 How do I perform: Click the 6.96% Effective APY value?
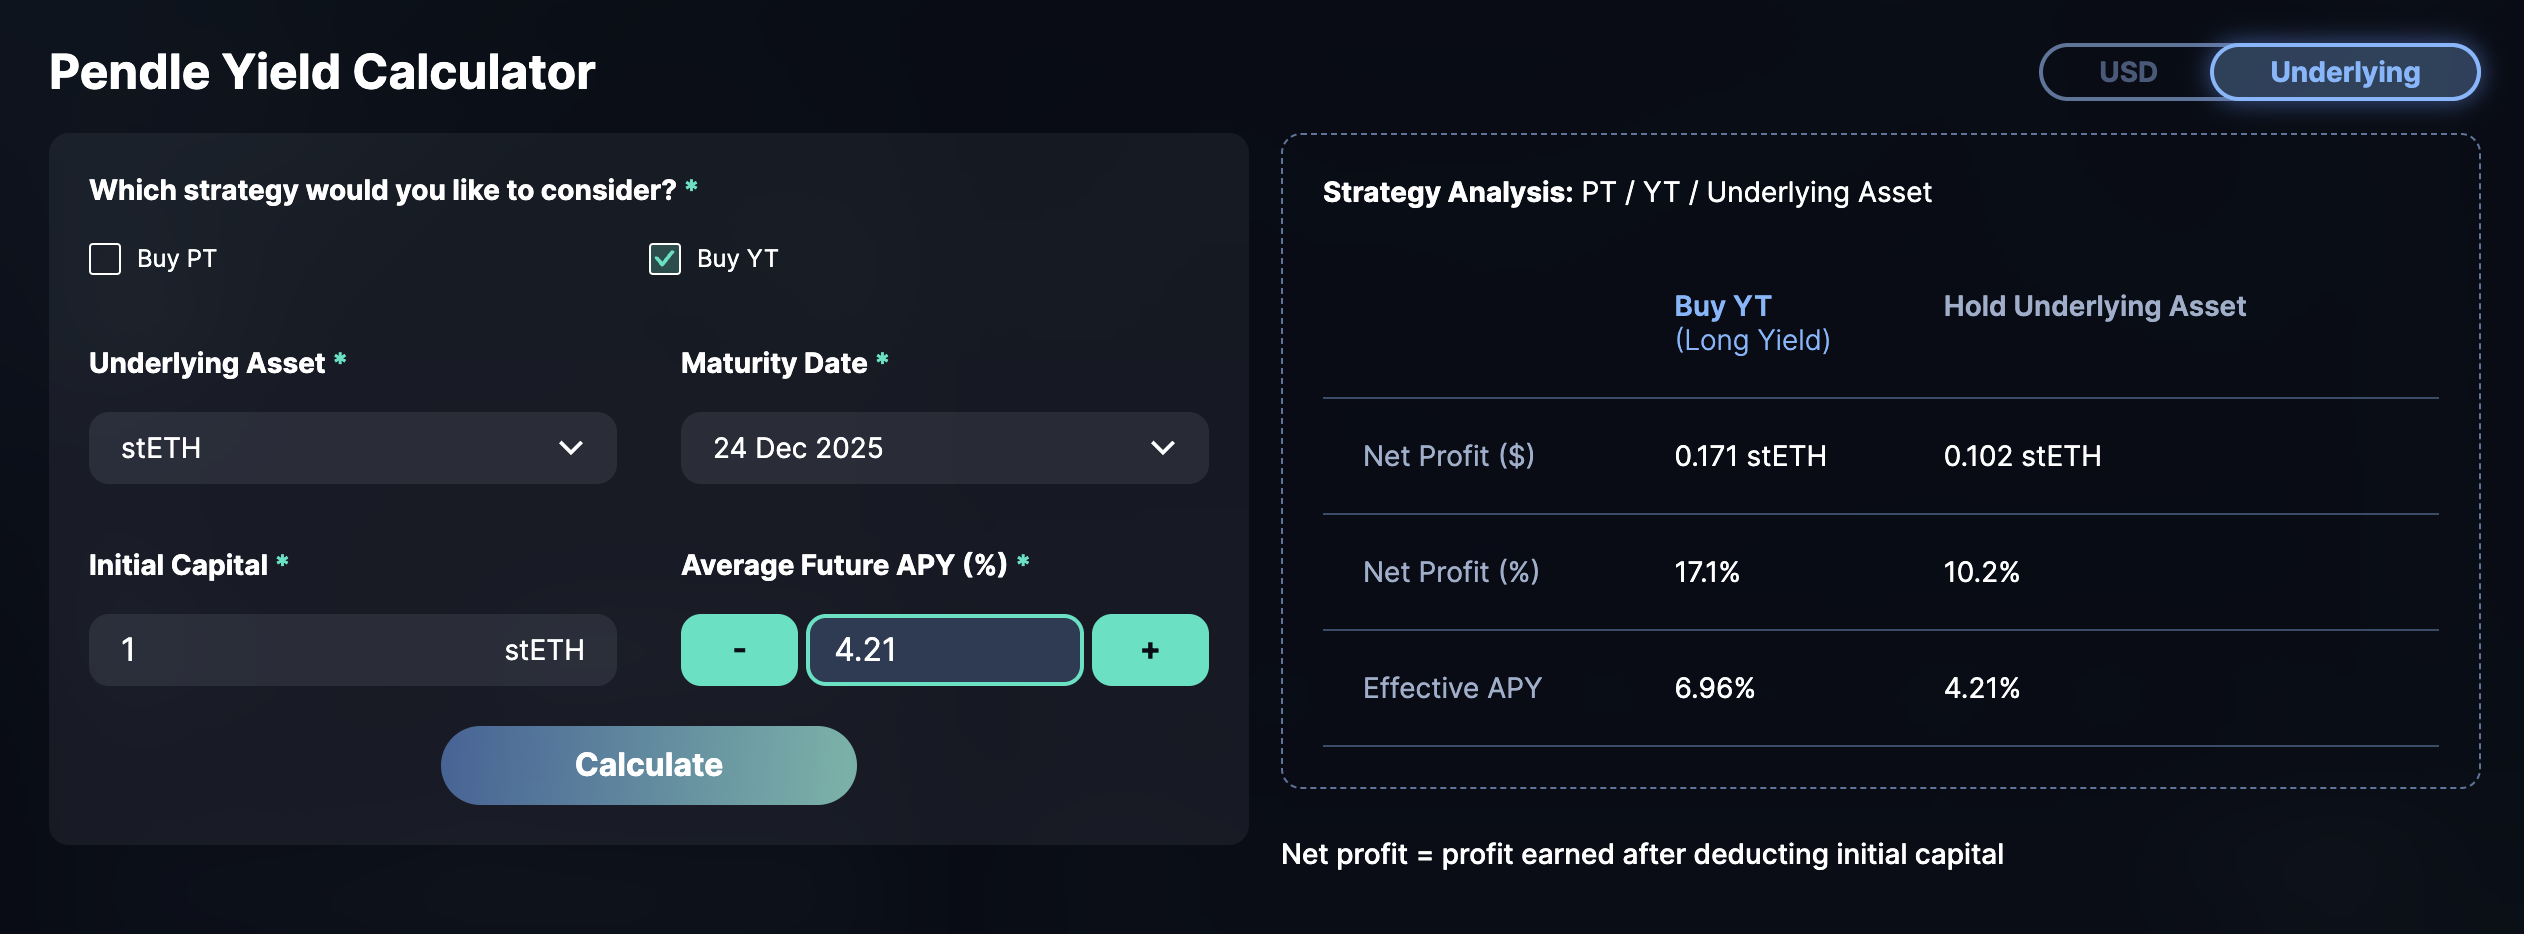pos(1714,688)
